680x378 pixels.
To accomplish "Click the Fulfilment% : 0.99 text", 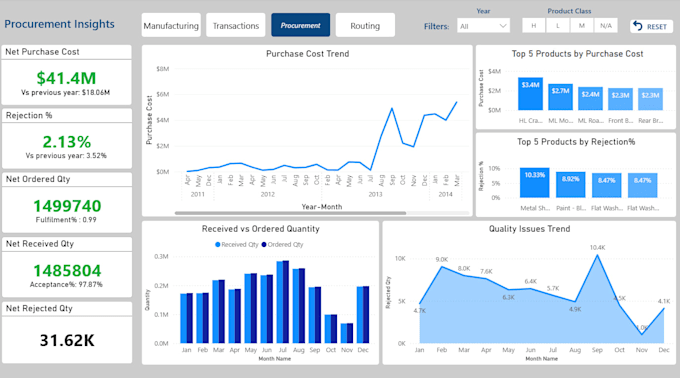I will (x=66, y=220).
